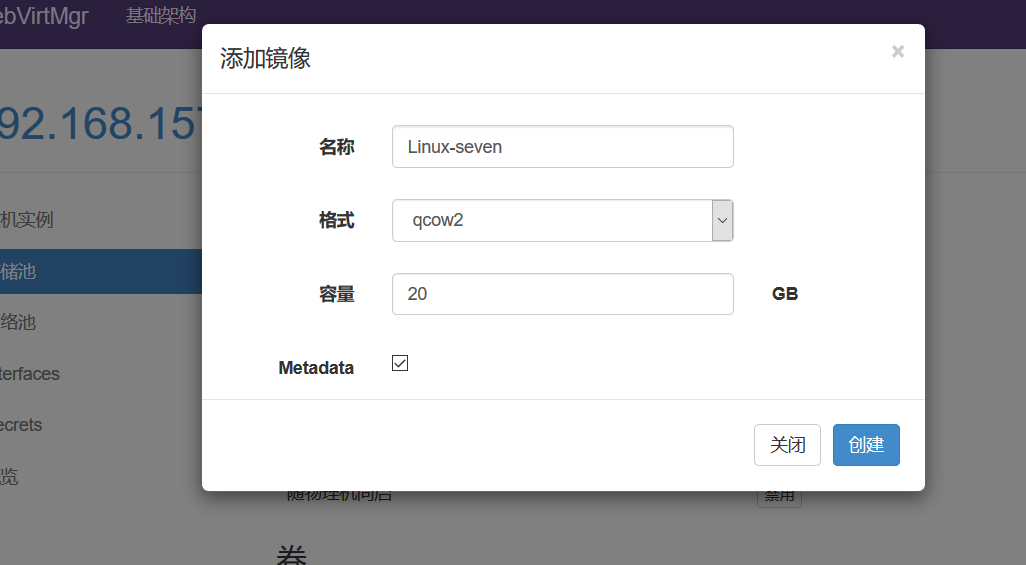
Task: Click the 容量 field label
Action: click(336, 294)
